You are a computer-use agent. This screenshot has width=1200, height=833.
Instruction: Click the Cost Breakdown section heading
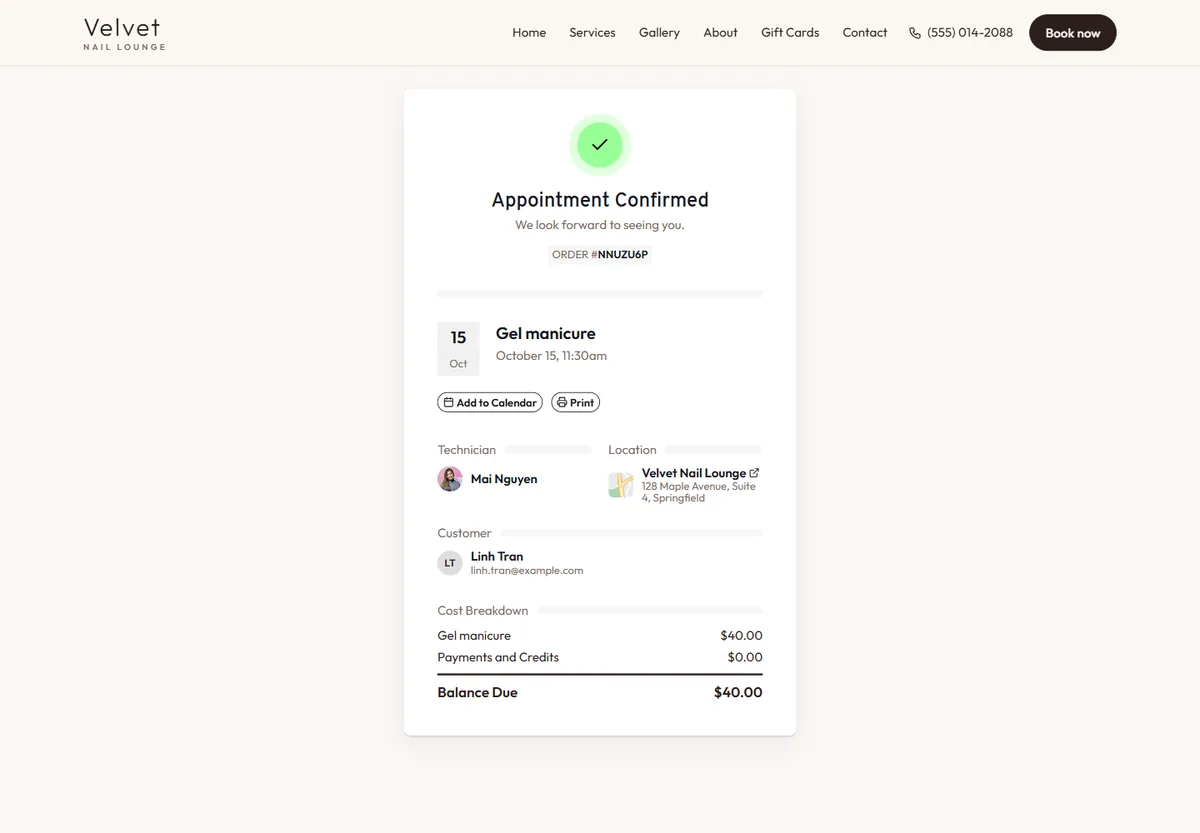tap(483, 610)
